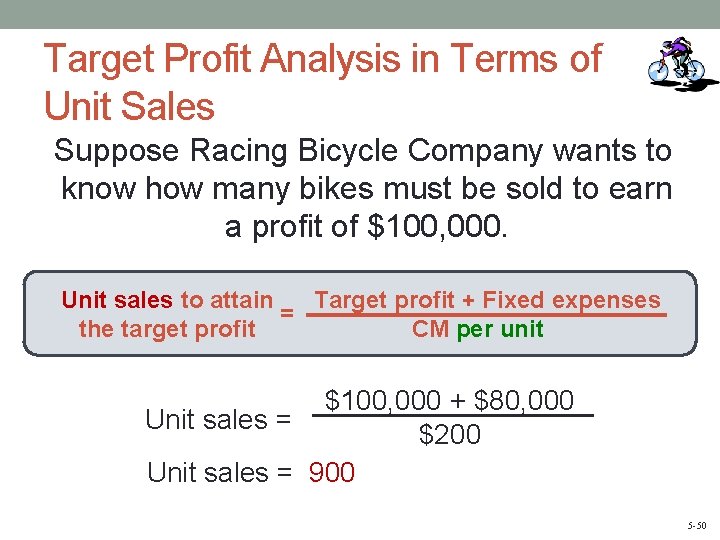720x540 pixels.
Task: Click the red '900' result
Action: [332, 472]
